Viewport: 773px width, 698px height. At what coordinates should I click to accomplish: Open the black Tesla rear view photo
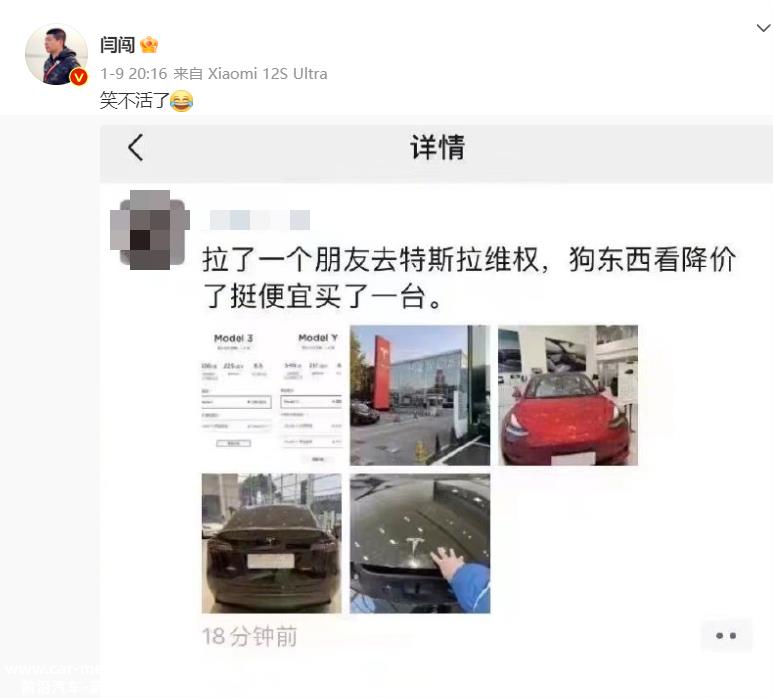[x=272, y=543]
